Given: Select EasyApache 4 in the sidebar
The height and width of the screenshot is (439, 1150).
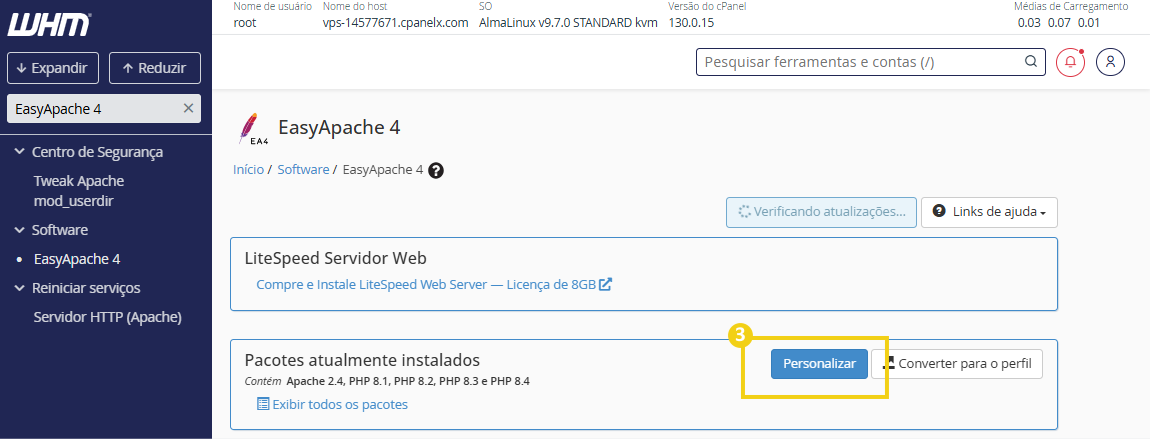Looking at the screenshot, I should point(77,259).
